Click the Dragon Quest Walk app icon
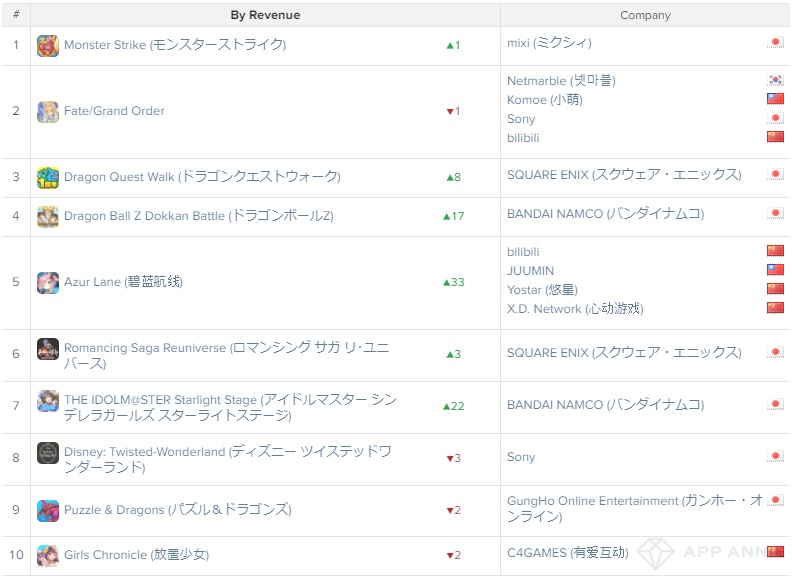 (47, 177)
